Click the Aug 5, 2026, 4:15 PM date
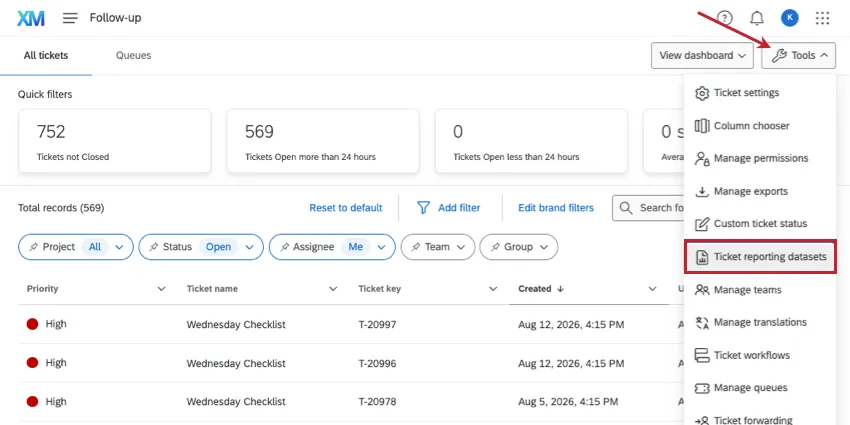Viewport: 850px width, 425px height. pos(568,402)
